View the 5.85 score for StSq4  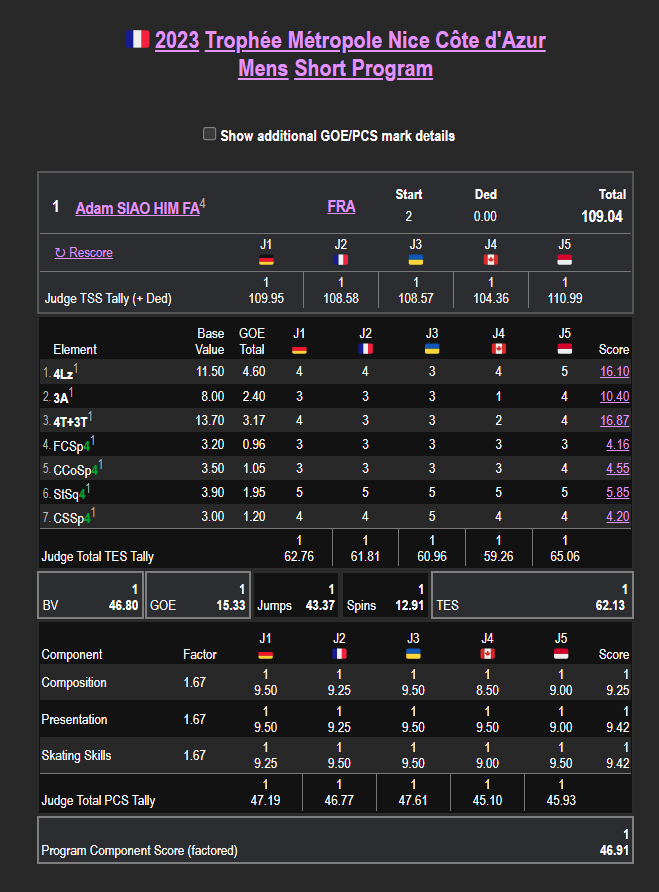click(x=617, y=493)
